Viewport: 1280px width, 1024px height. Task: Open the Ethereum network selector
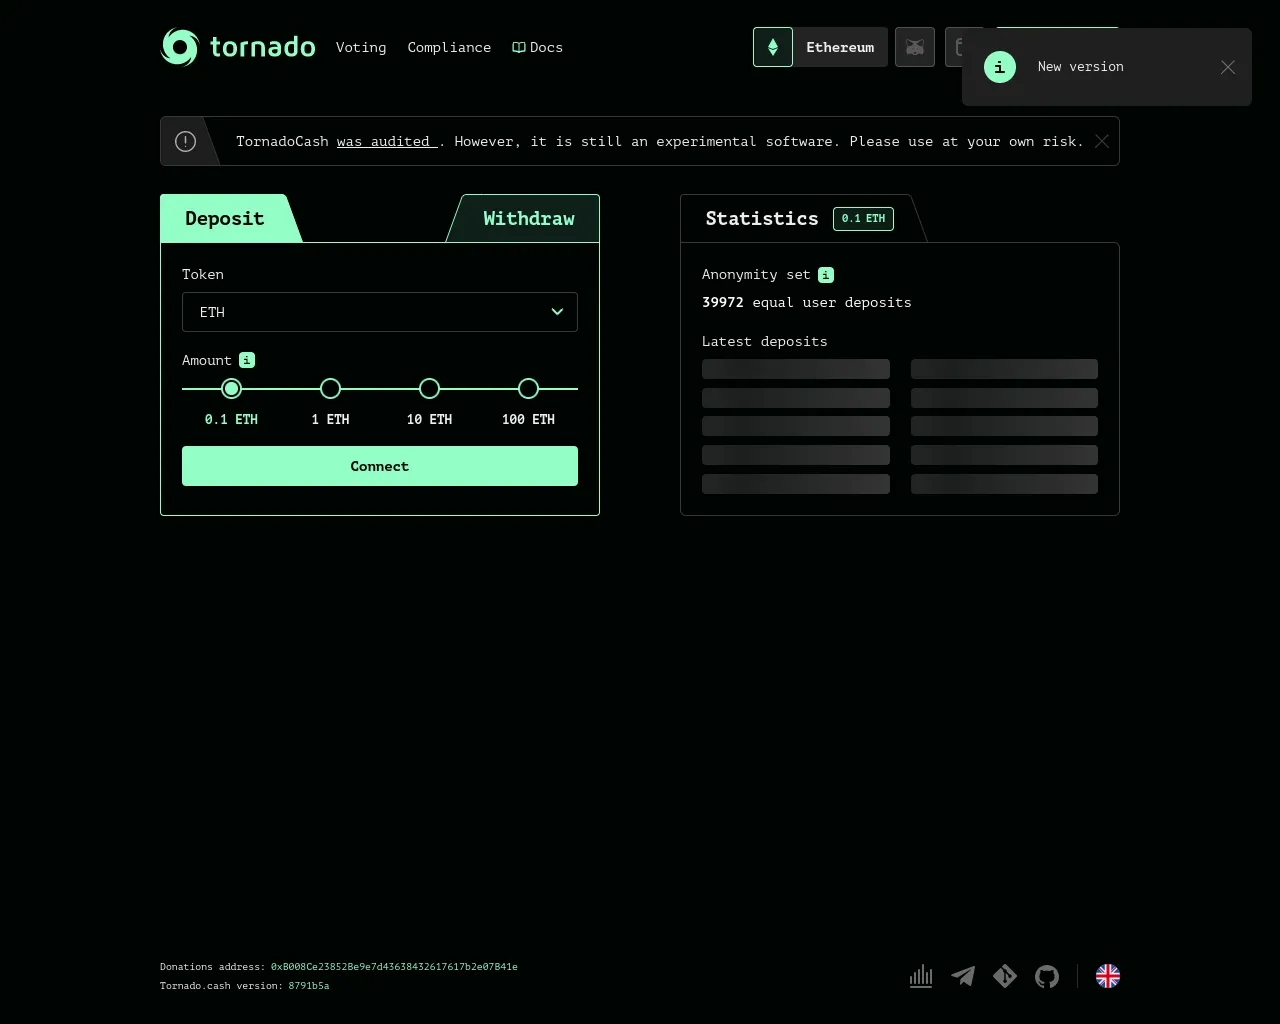point(821,47)
